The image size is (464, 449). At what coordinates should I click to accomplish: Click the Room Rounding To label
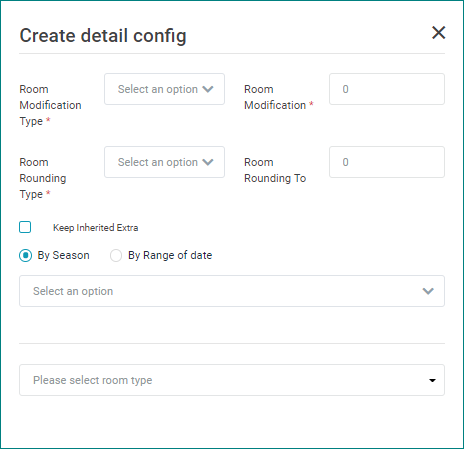(275, 170)
